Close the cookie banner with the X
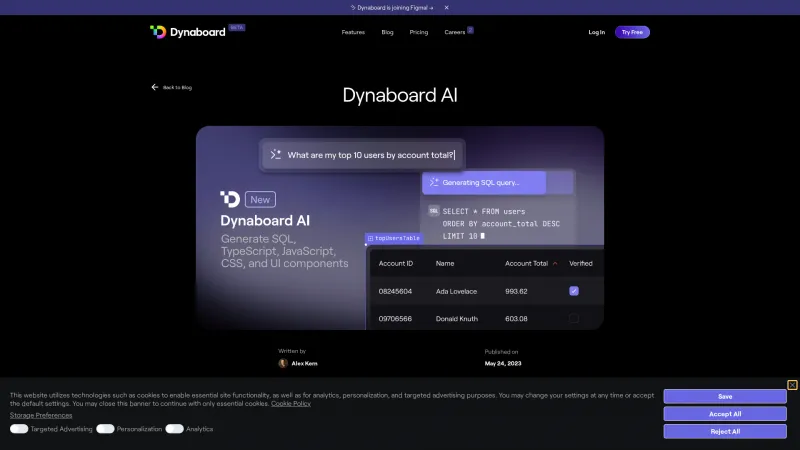The width and height of the screenshot is (800, 450). click(x=792, y=385)
